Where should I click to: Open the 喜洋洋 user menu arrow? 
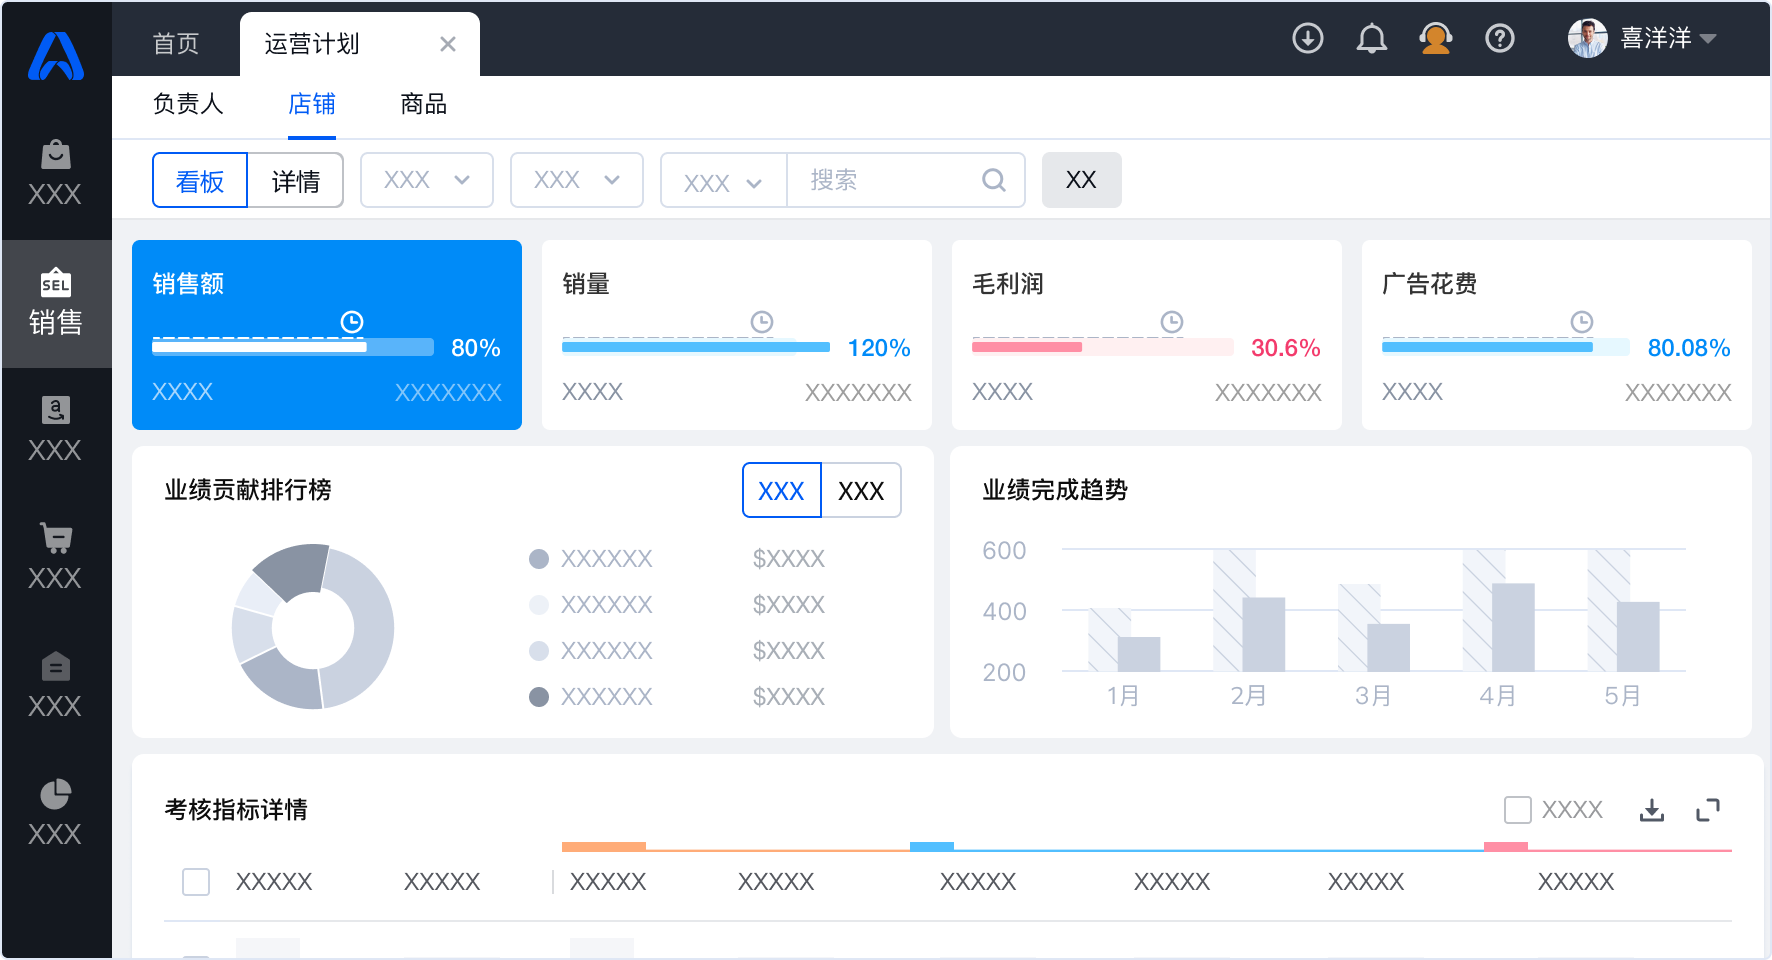pyautogui.click(x=1708, y=39)
